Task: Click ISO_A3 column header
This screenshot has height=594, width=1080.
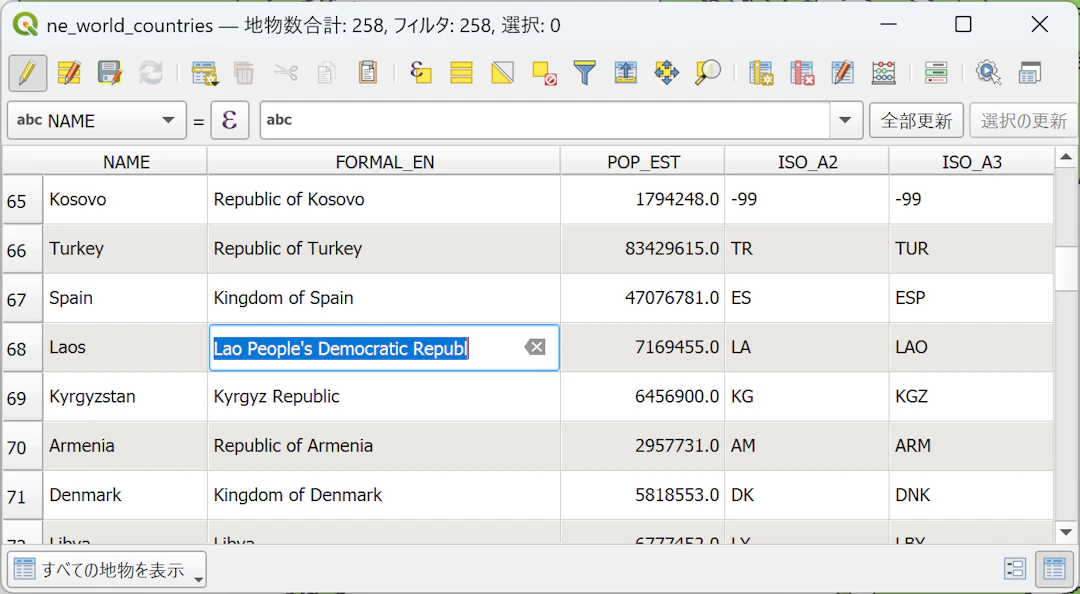Action: click(971, 162)
